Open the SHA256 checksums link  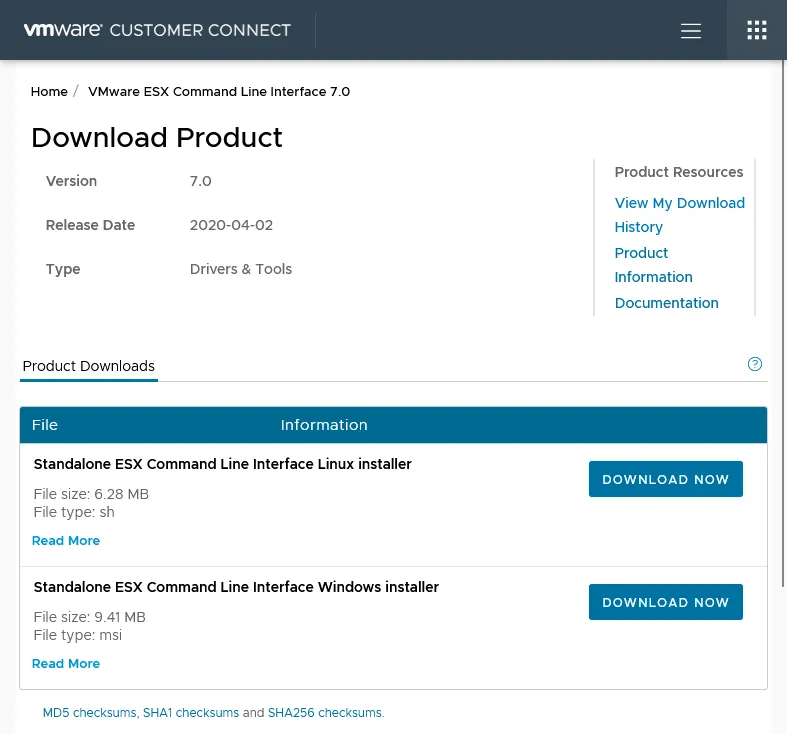tap(325, 713)
